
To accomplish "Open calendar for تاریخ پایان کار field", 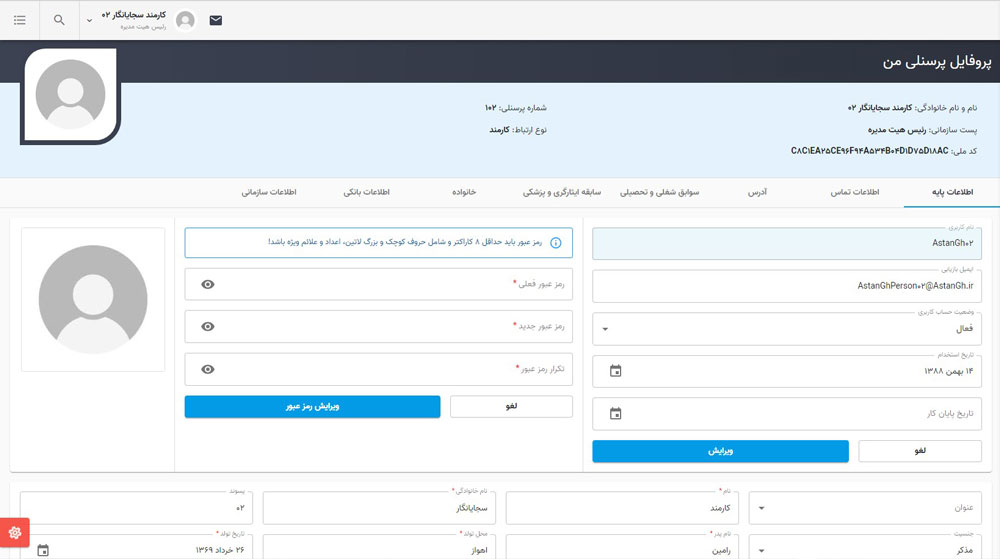I will point(615,414).
